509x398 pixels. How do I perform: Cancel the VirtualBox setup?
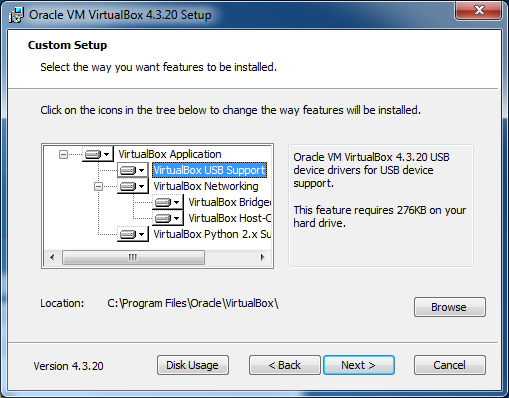(x=450, y=365)
